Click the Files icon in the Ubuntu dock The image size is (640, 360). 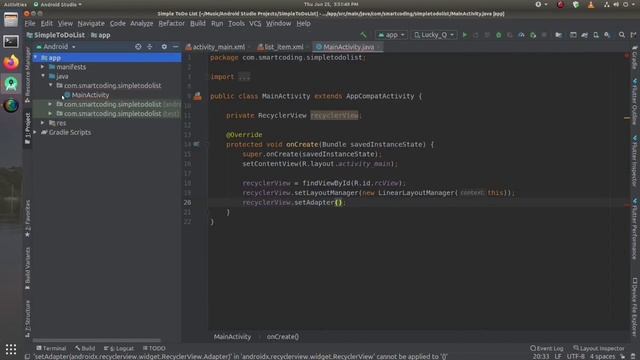pos(11,20)
